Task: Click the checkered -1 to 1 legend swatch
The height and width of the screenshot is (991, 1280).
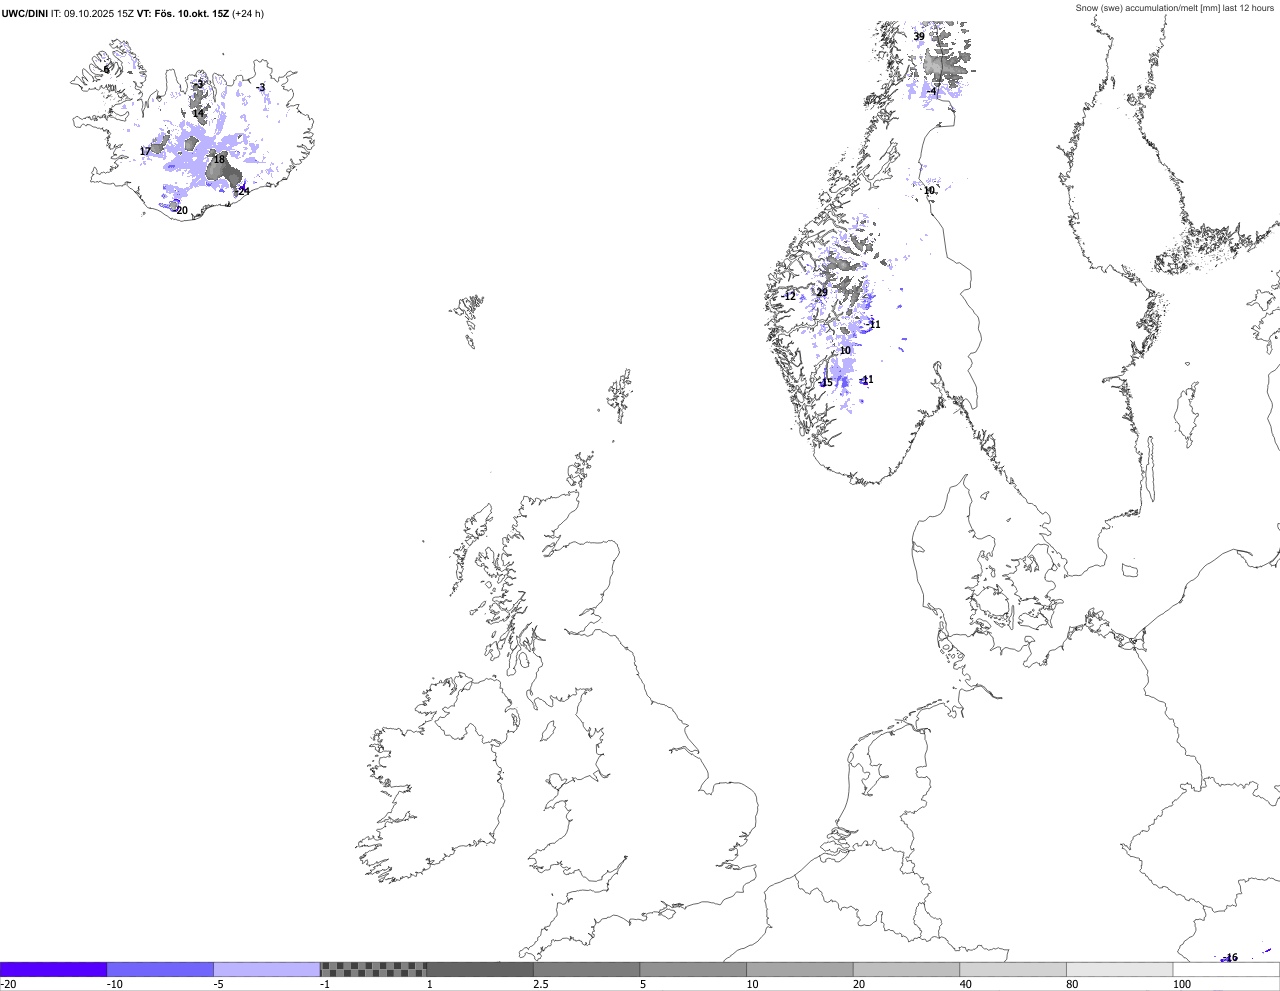Action: (373, 969)
